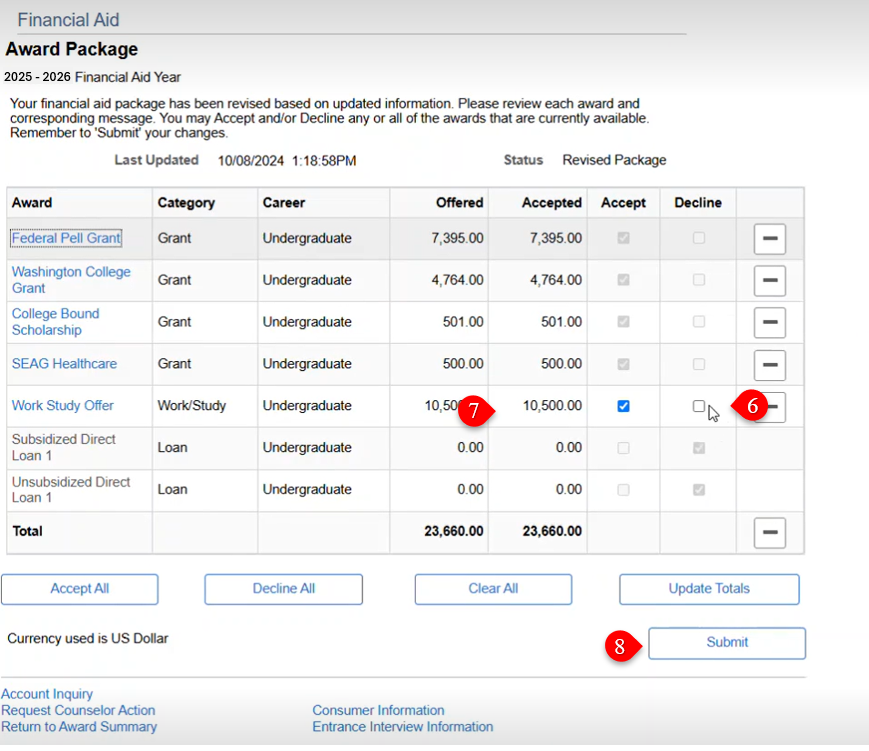Open the Federal Pell Grant link
869x751 pixels.
tap(66, 238)
